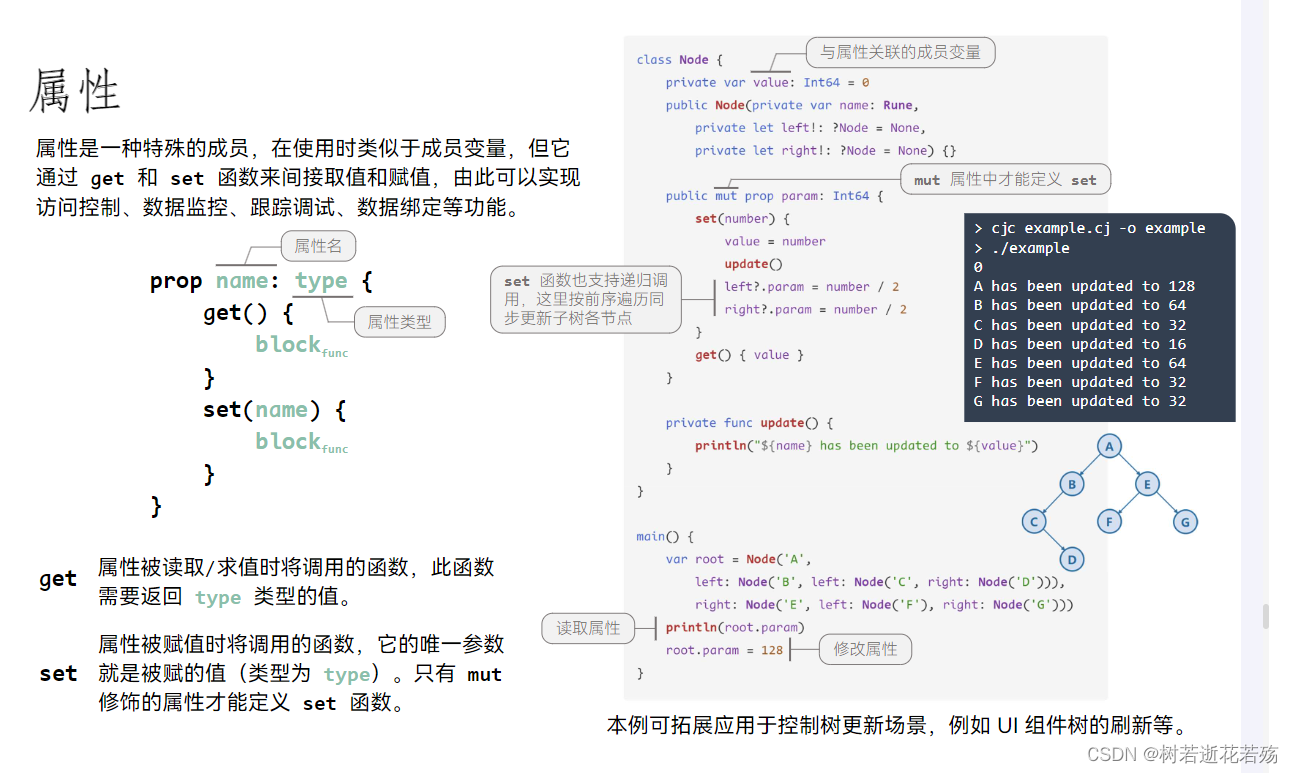Click syntax line 'prop name: type {'
Screen dimensions: 1294x773
coord(262,281)
